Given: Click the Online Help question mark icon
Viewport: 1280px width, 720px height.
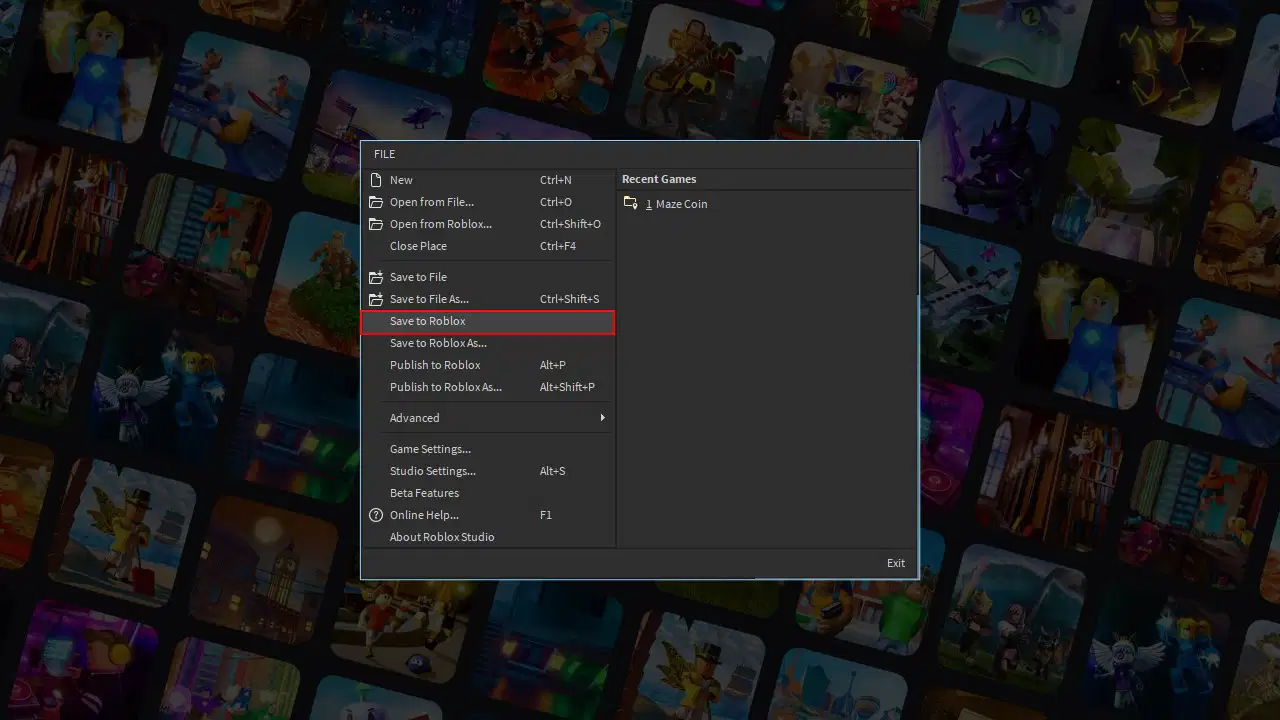Looking at the screenshot, I should [x=376, y=515].
